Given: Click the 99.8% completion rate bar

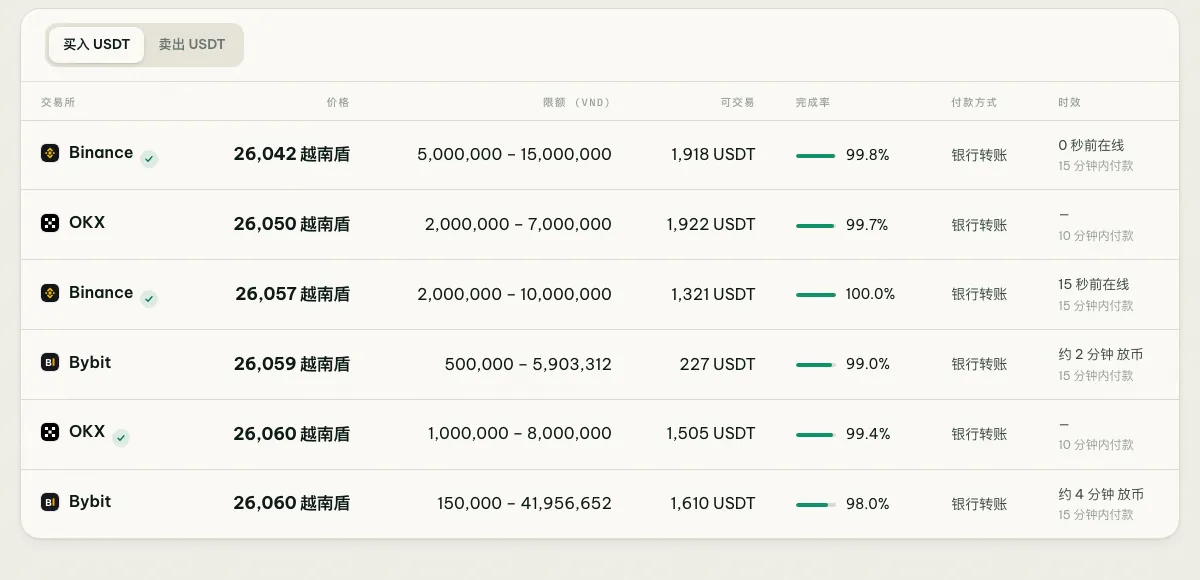Looking at the screenshot, I should (x=815, y=155).
